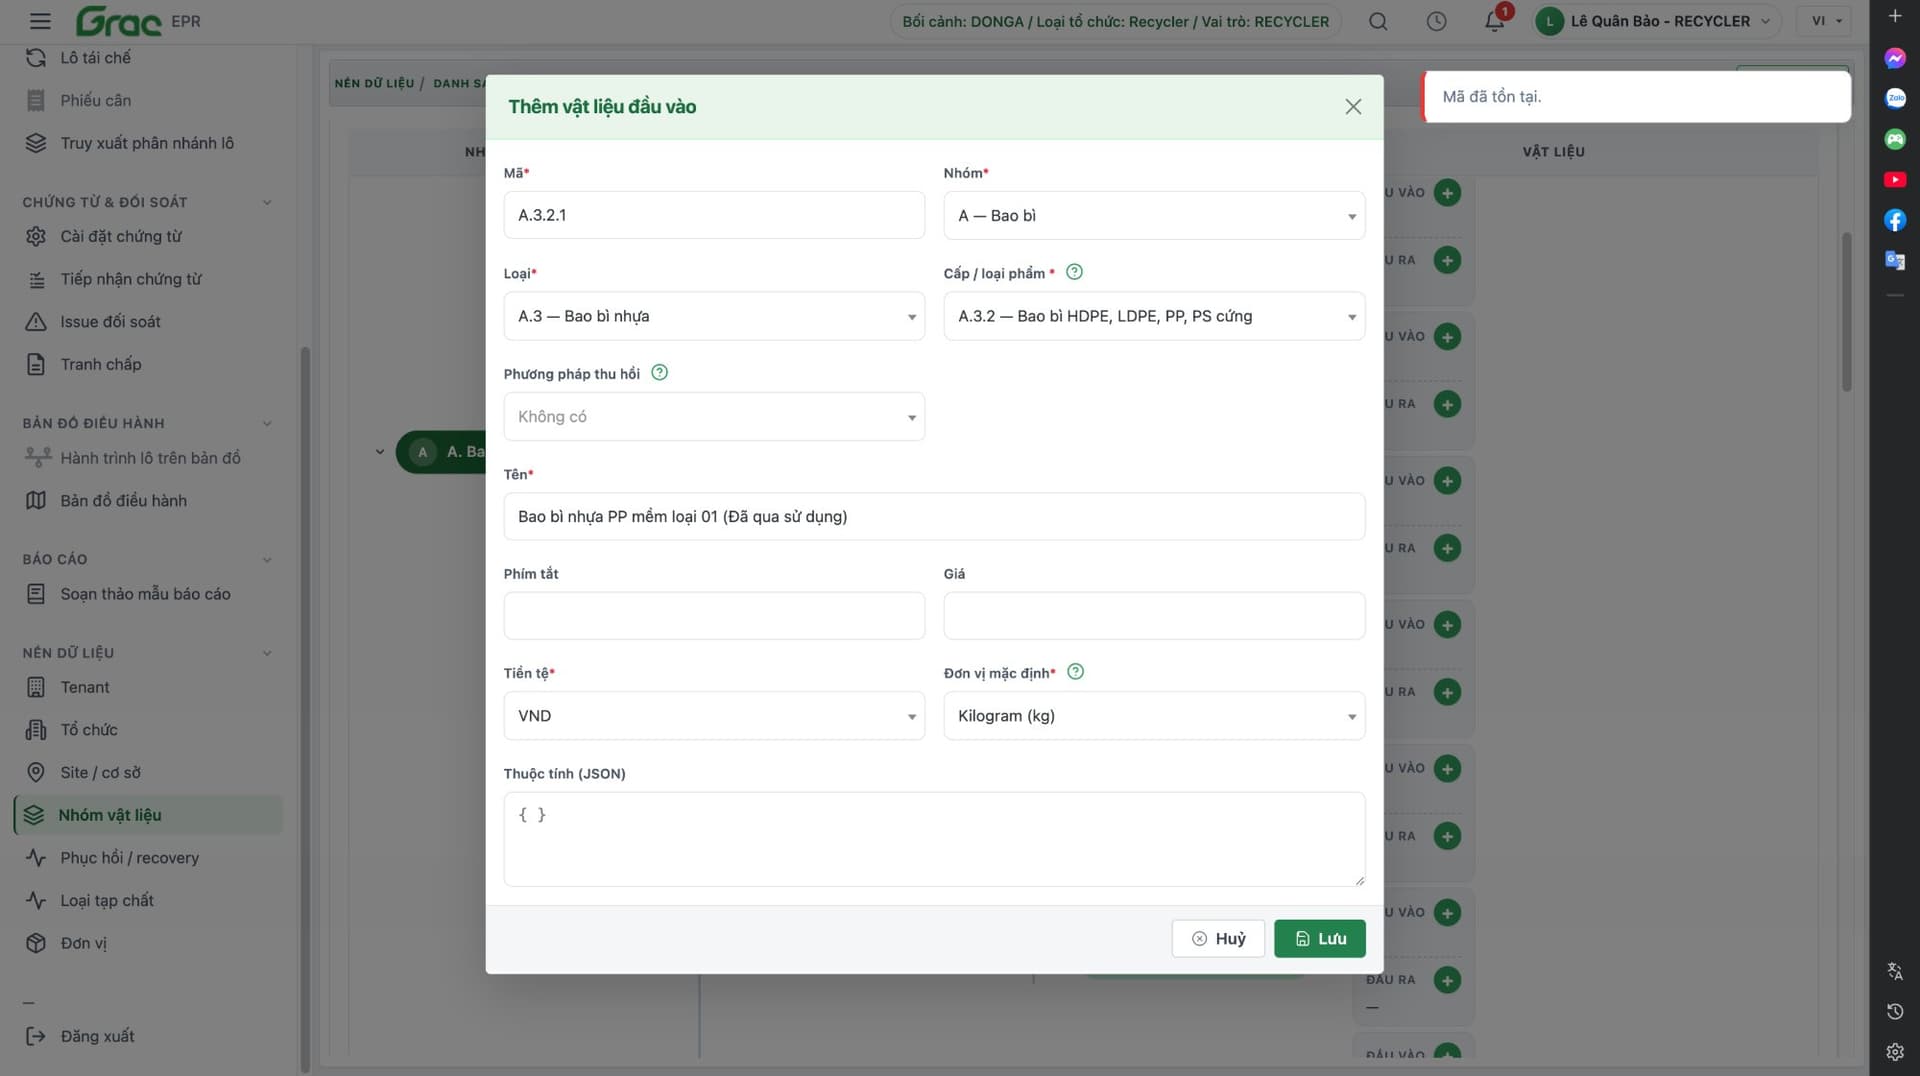The image size is (1920, 1076).
Task: Click the empty Phím tắt input field
Action: pyautogui.click(x=714, y=616)
